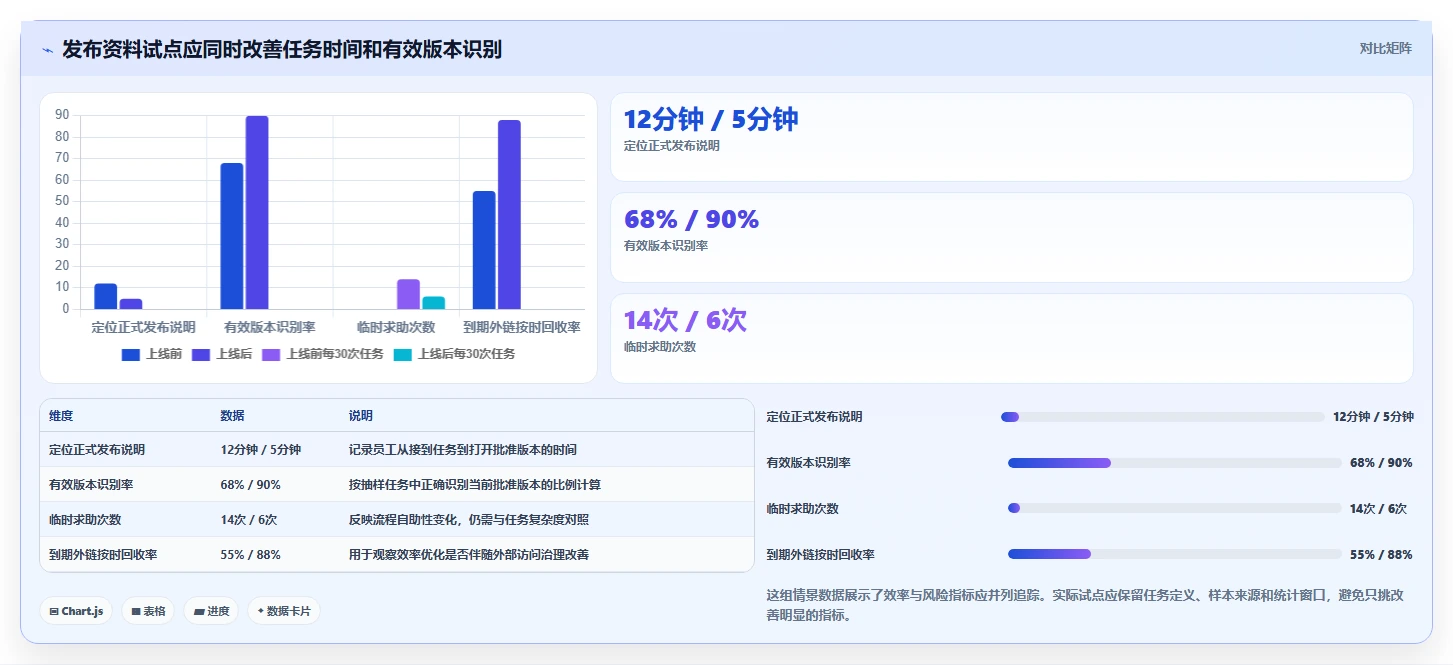
Task: Click the 数据卡片 chip at the bottom
Action: [x=284, y=611]
